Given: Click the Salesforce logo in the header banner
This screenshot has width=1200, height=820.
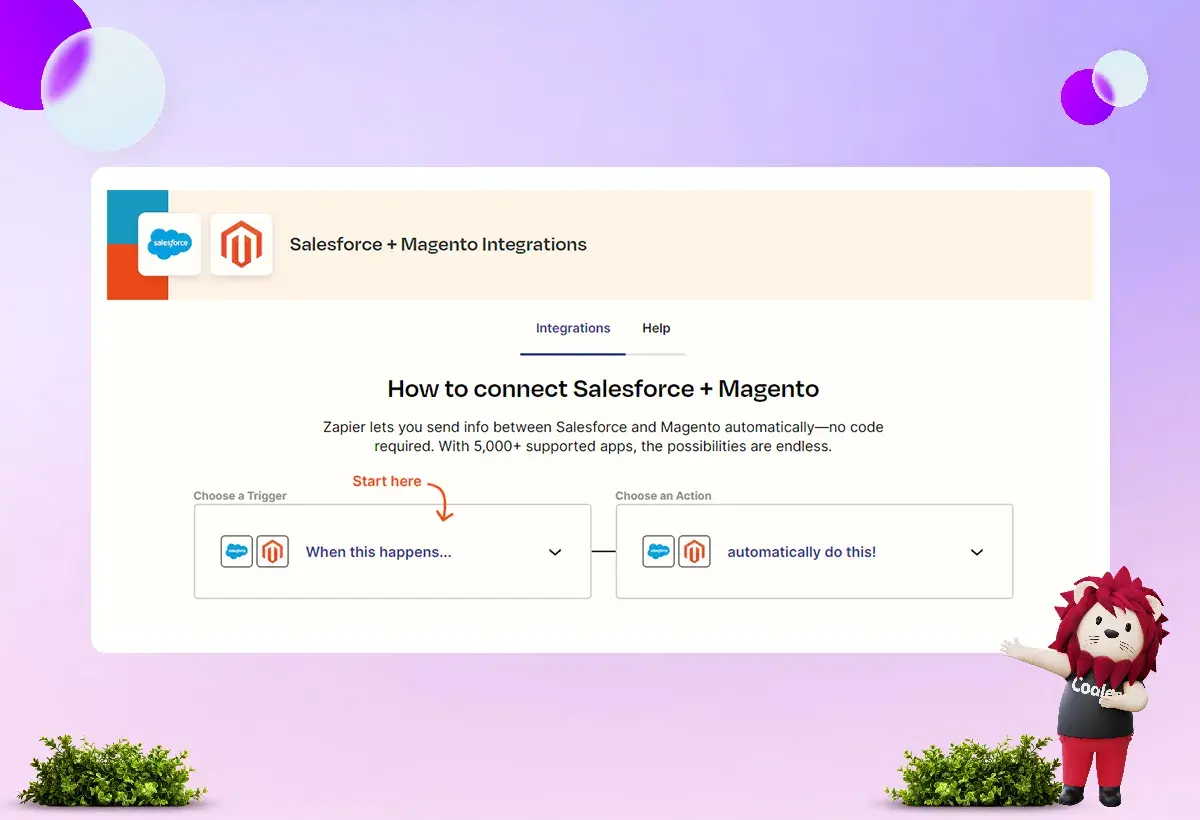Looking at the screenshot, I should pyautogui.click(x=169, y=244).
